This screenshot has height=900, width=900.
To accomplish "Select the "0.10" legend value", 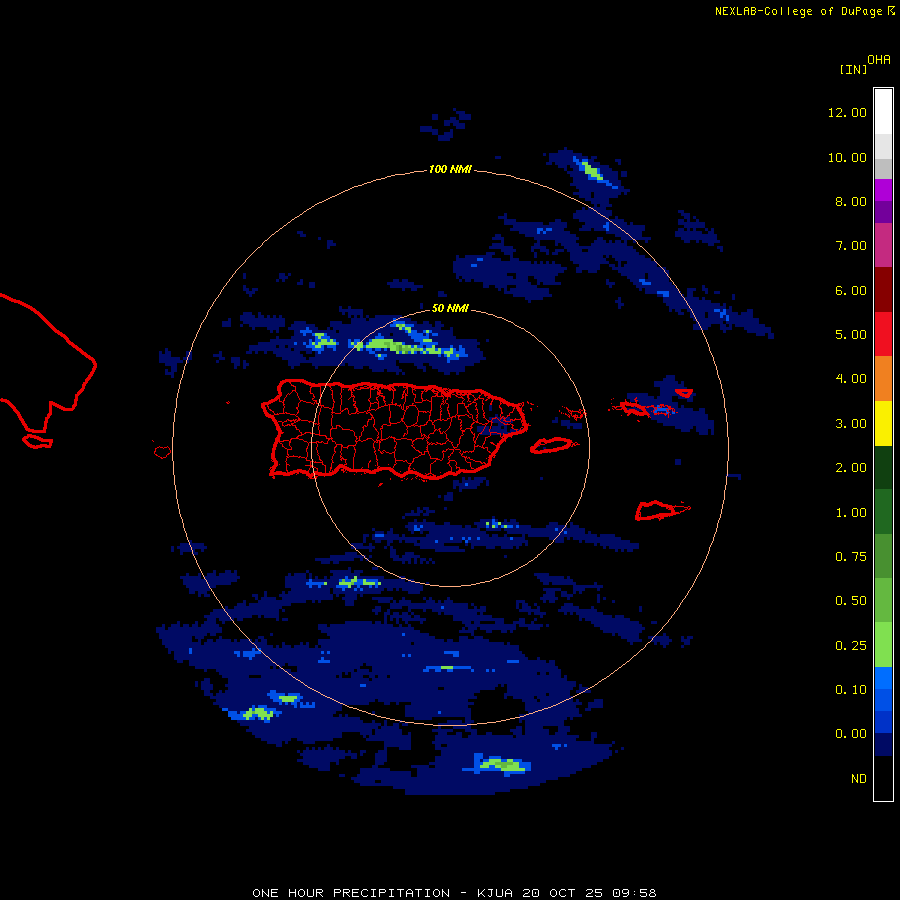I will tap(851, 690).
